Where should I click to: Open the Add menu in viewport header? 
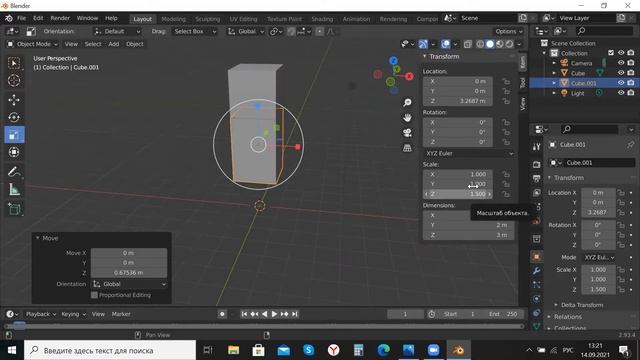[113, 44]
